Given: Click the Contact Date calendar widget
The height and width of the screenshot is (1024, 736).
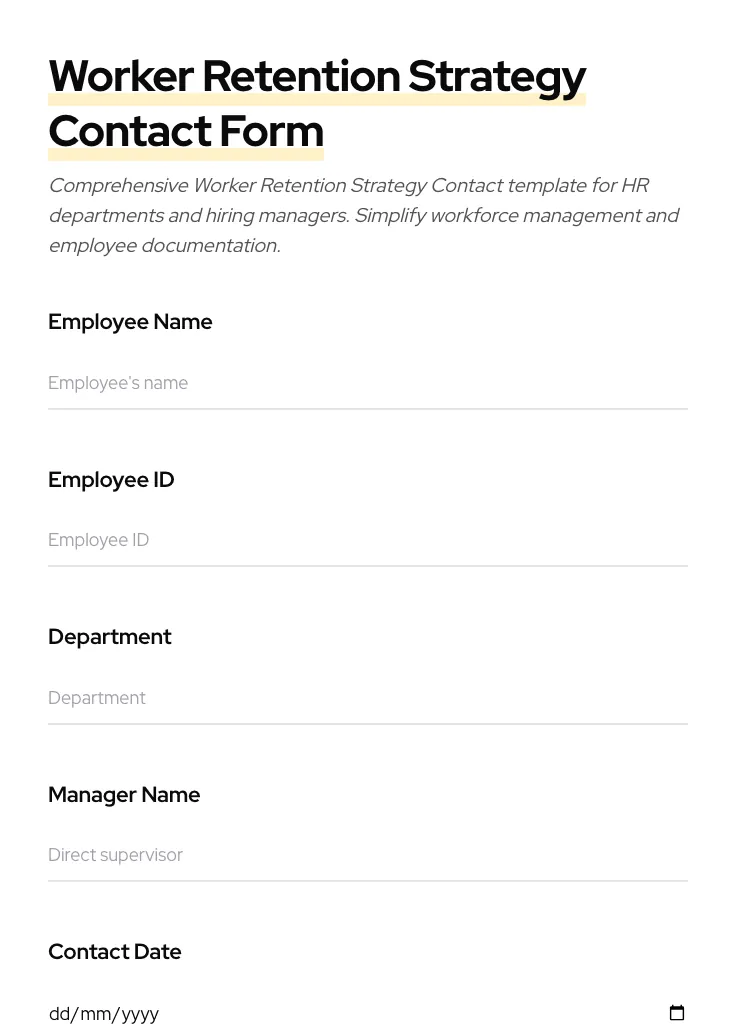Looking at the screenshot, I should click(x=677, y=1013).
